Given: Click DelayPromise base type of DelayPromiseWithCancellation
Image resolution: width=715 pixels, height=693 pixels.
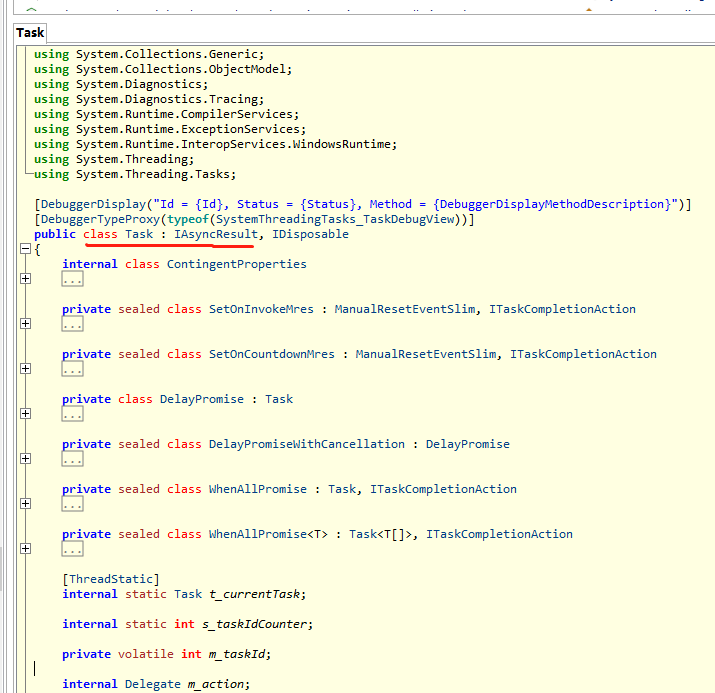Looking at the screenshot, I should [468, 444].
